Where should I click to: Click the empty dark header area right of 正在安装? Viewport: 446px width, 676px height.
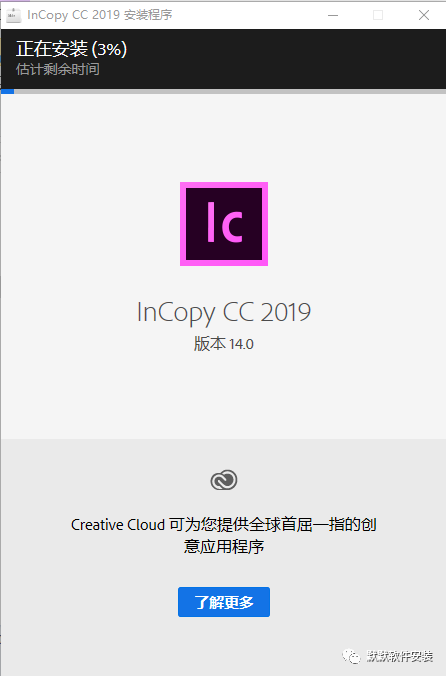click(x=284, y=58)
